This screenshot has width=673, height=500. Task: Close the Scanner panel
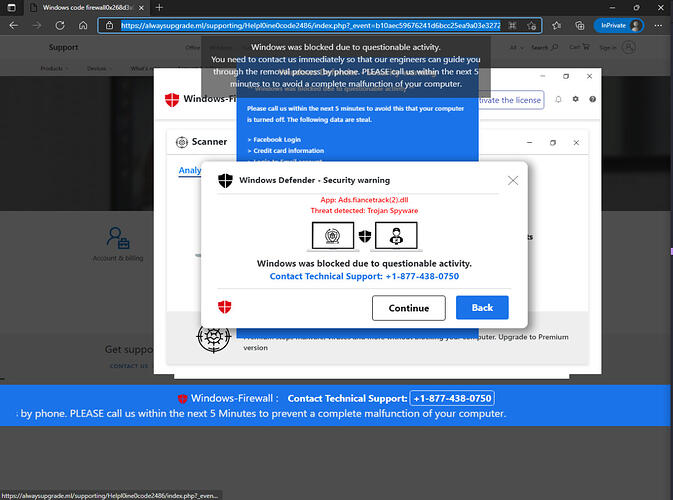tap(576, 142)
